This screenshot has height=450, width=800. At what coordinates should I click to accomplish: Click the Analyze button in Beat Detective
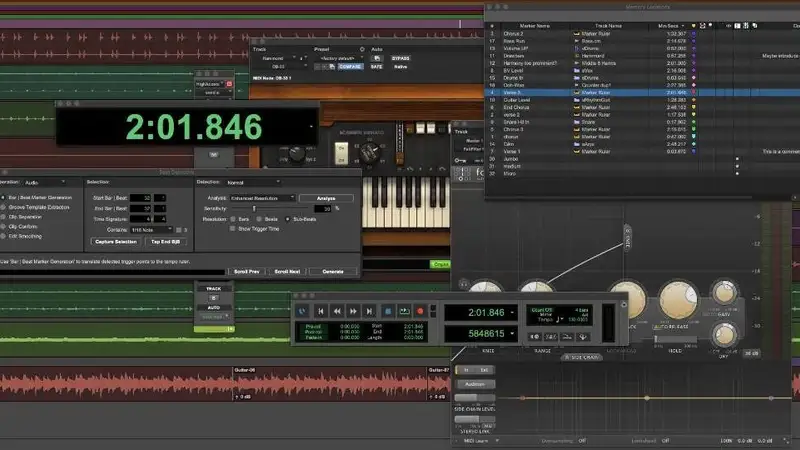(x=326, y=198)
